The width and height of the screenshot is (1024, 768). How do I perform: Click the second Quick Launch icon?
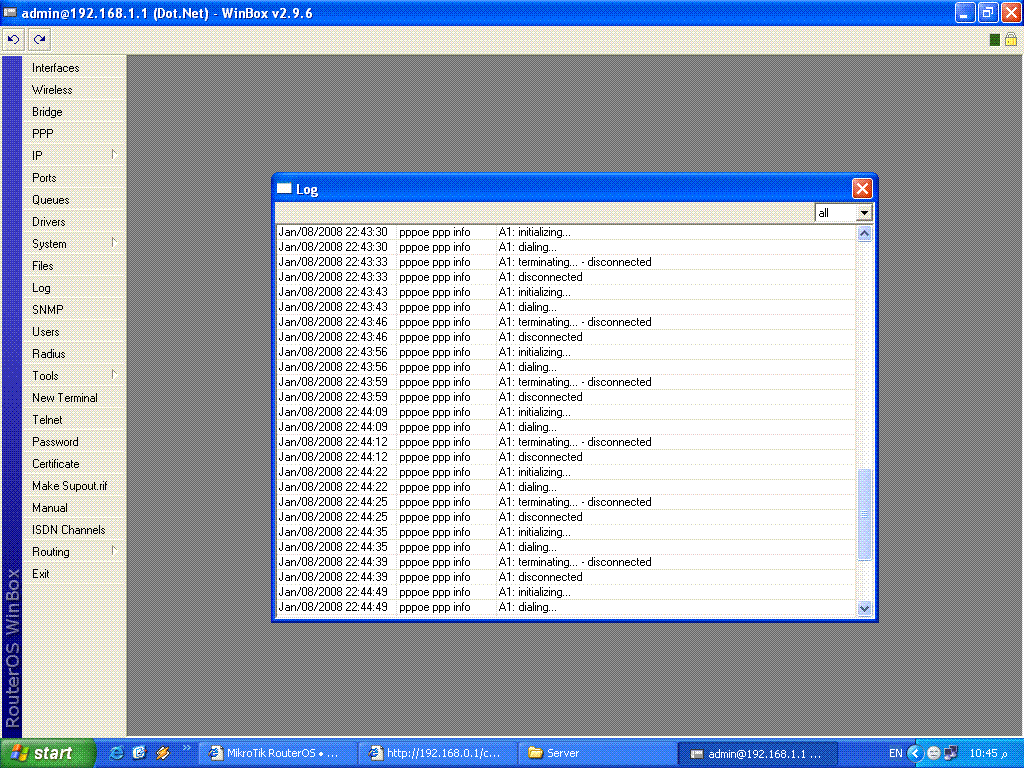(x=139, y=753)
